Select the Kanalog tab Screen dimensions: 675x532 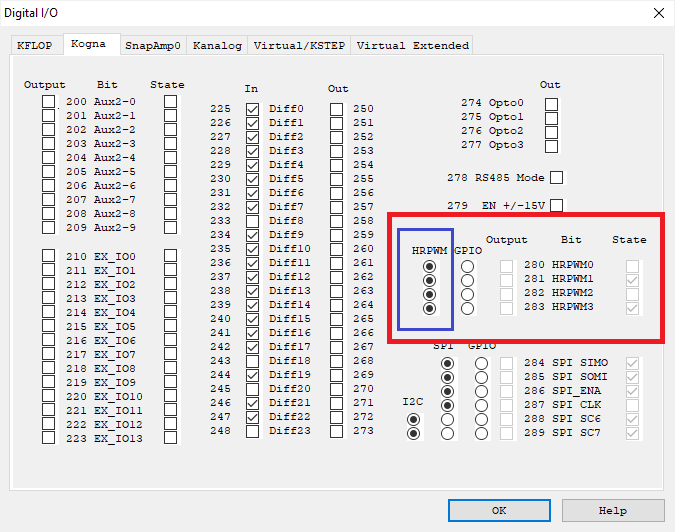click(217, 45)
